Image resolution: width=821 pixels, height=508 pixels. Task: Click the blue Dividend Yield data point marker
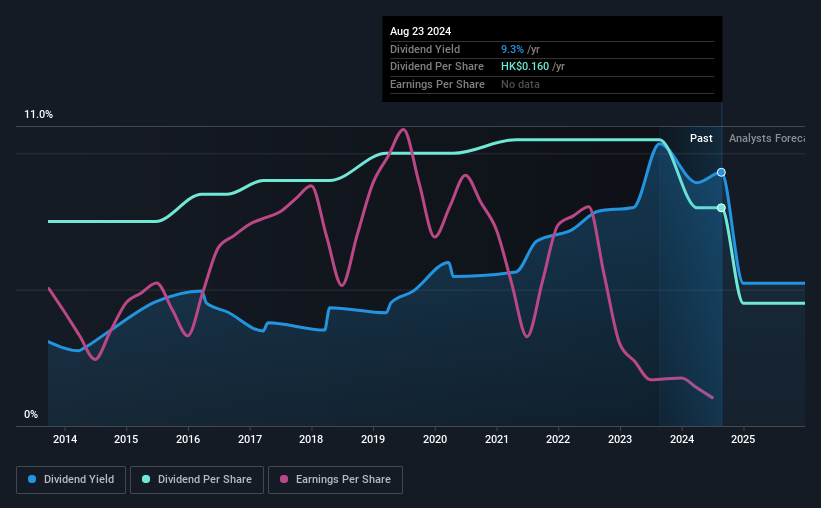click(x=721, y=172)
